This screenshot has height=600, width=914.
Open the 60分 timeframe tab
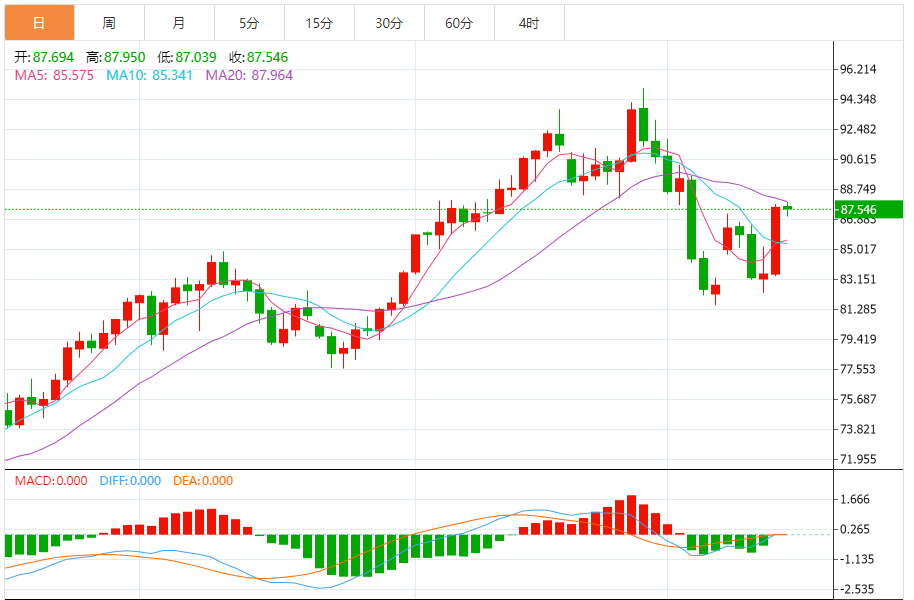pyautogui.click(x=459, y=23)
